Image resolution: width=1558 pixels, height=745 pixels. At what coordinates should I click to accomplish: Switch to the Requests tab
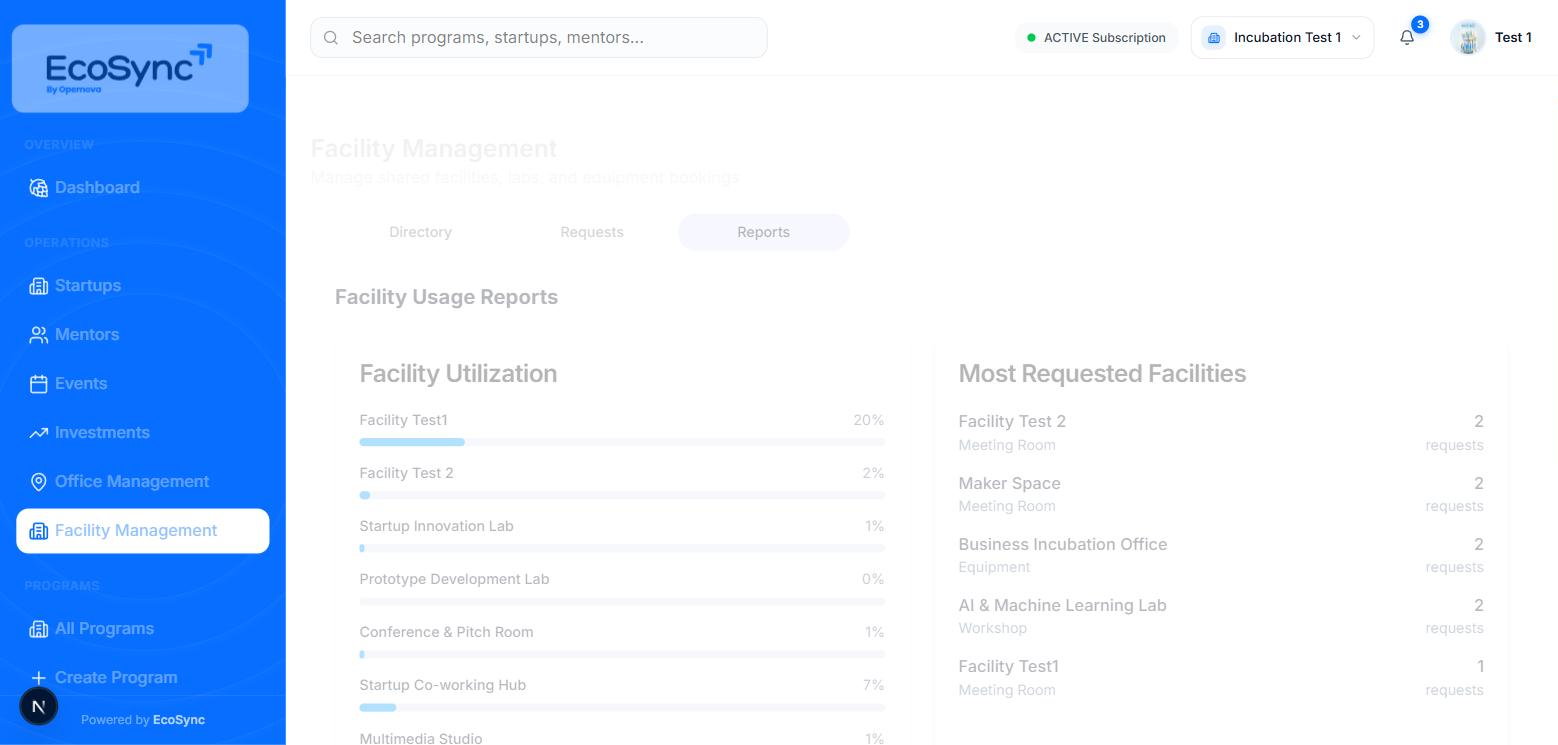(x=592, y=232)
